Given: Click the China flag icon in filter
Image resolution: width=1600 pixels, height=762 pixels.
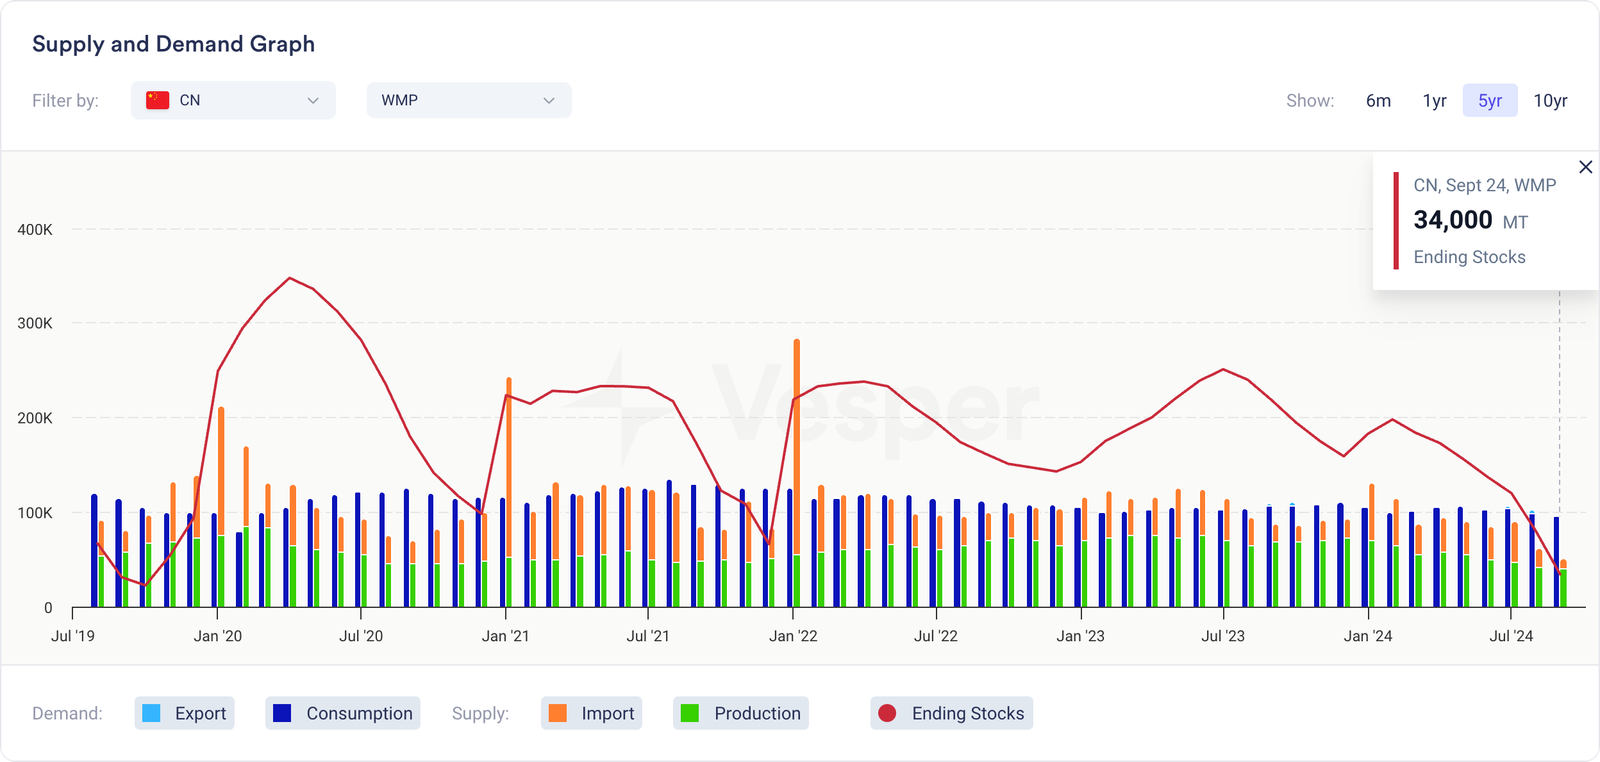Looking at the screenshot, I should (x=157, y=100).
